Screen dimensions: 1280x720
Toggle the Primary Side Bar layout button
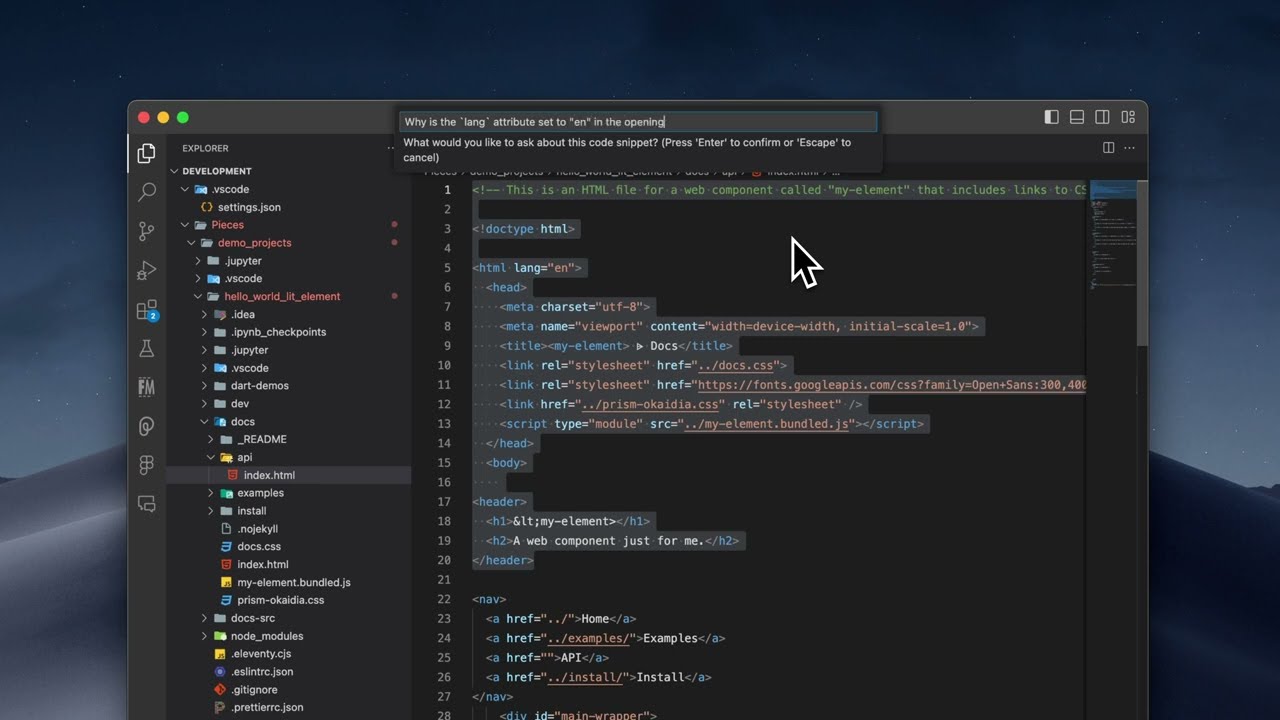1051,117
